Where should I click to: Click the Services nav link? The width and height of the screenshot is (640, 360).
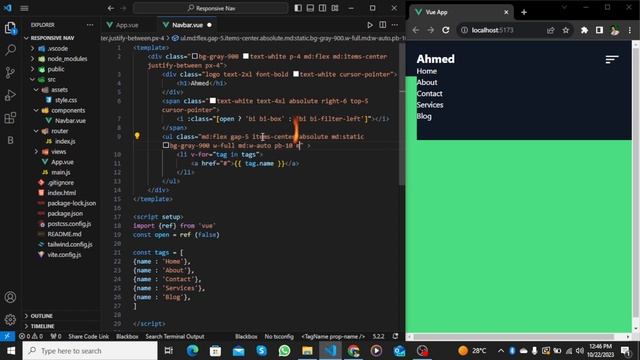[430, 105]
